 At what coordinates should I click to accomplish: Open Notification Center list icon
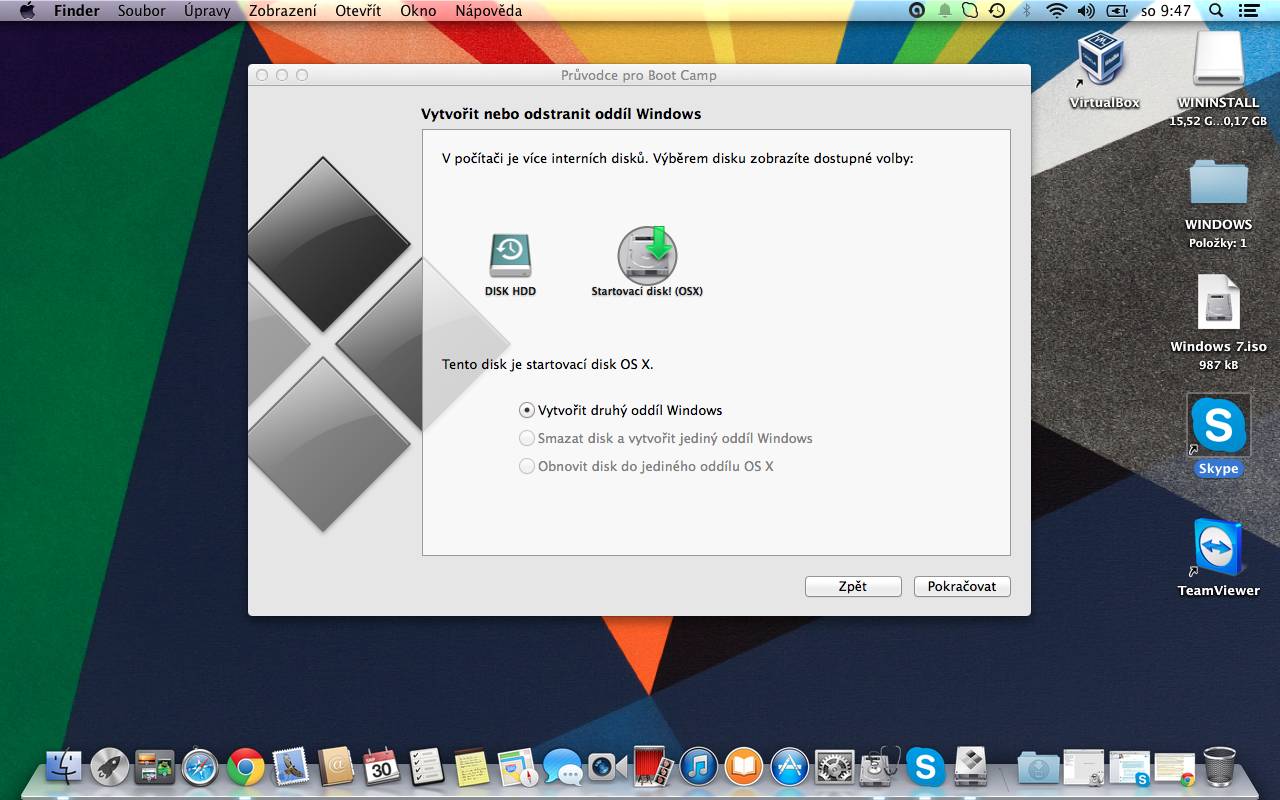(1247, 11)
